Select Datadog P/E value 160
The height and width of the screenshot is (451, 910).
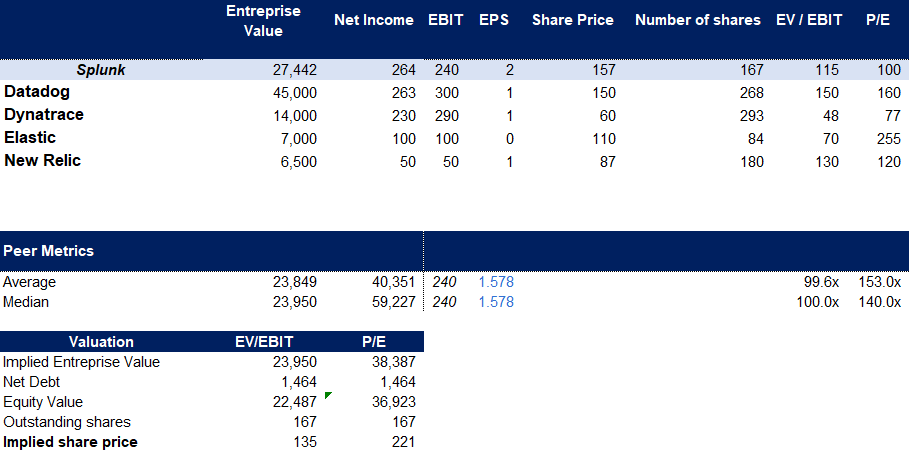[x=889, y=93]
